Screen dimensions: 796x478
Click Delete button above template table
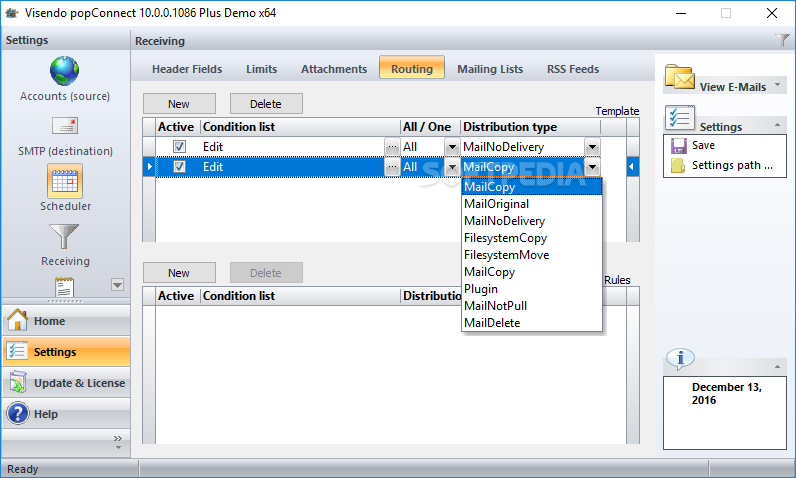pos(266,104)
